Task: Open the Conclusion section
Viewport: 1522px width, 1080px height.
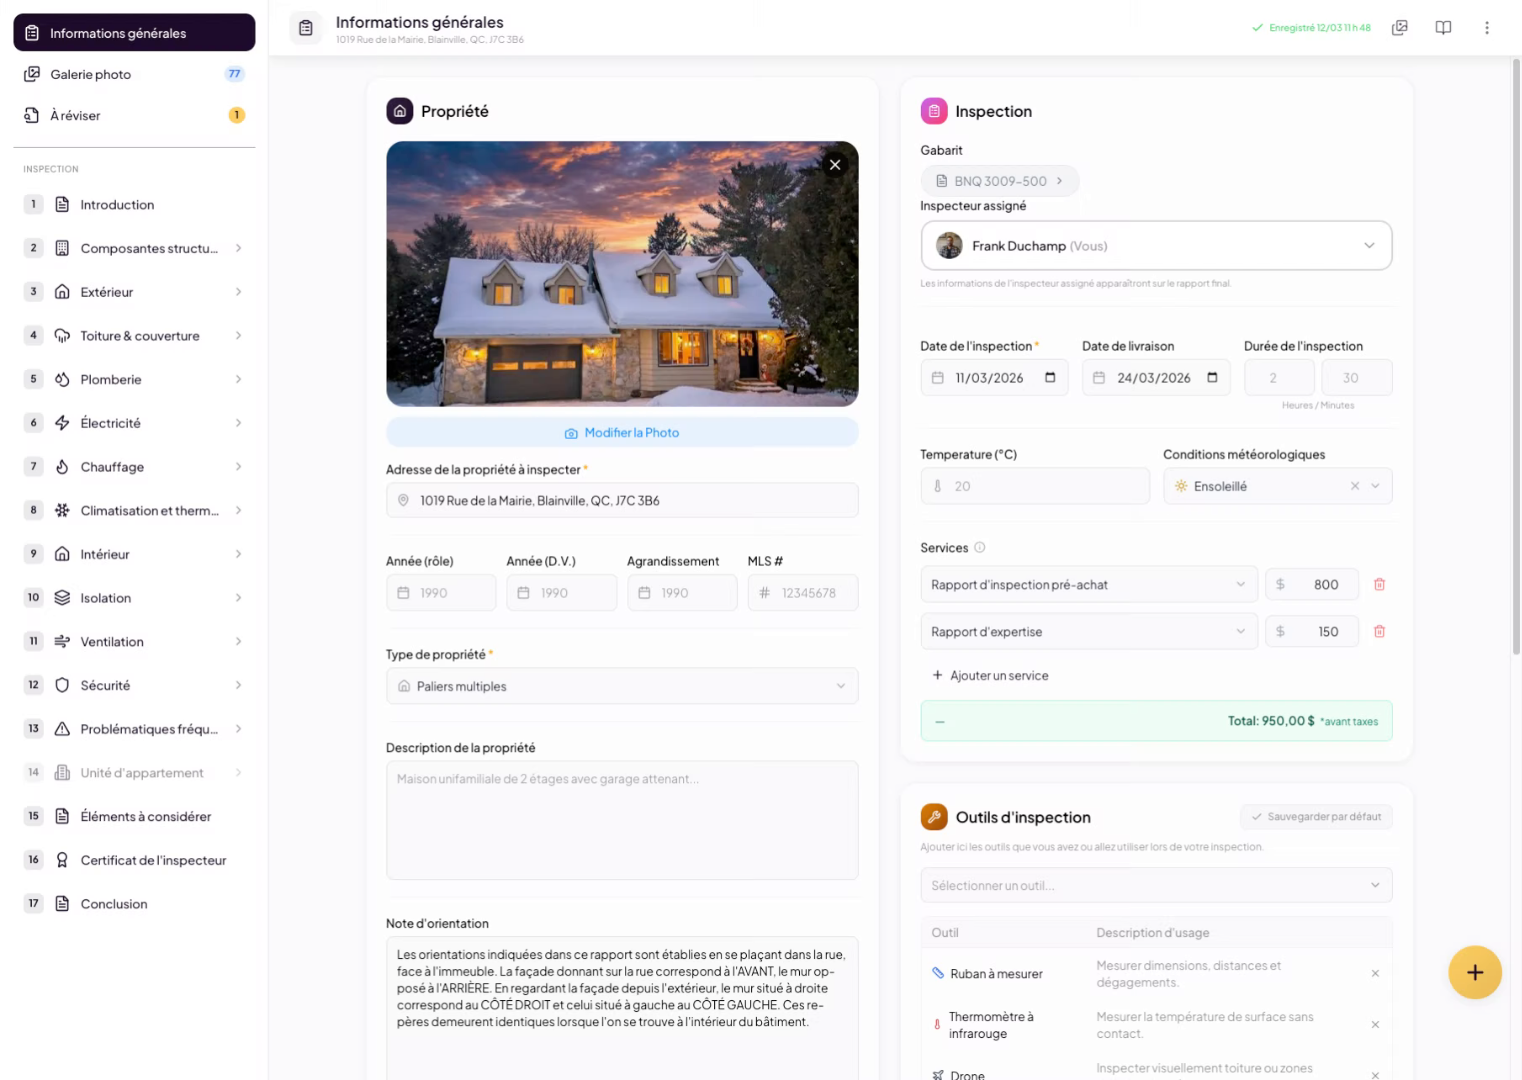Action: [x=134, y=904]
